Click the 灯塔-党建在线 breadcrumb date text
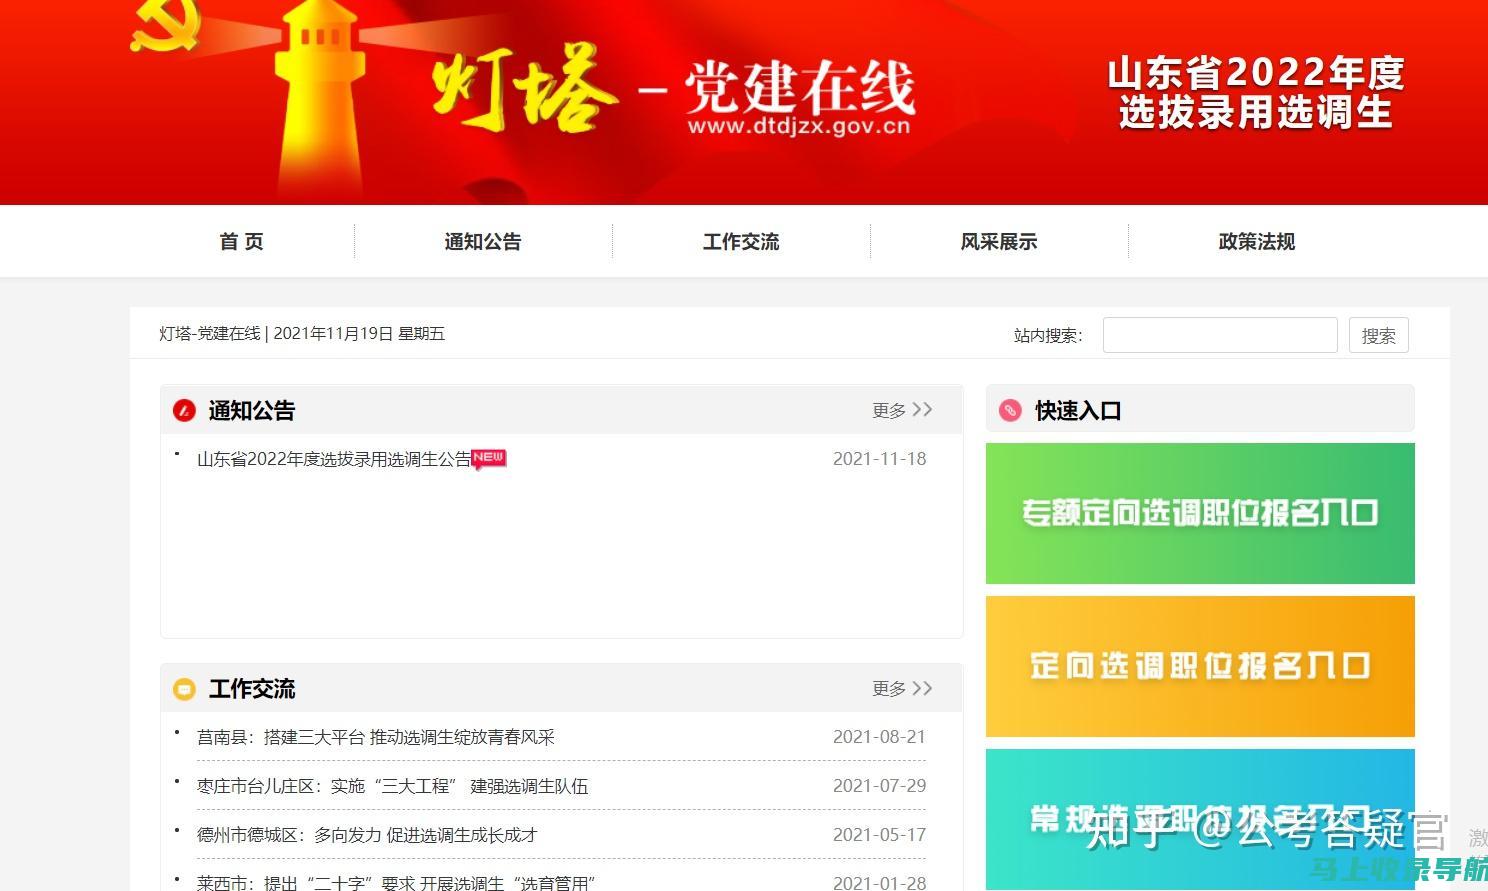The image size is (1488, 891). 302,334
